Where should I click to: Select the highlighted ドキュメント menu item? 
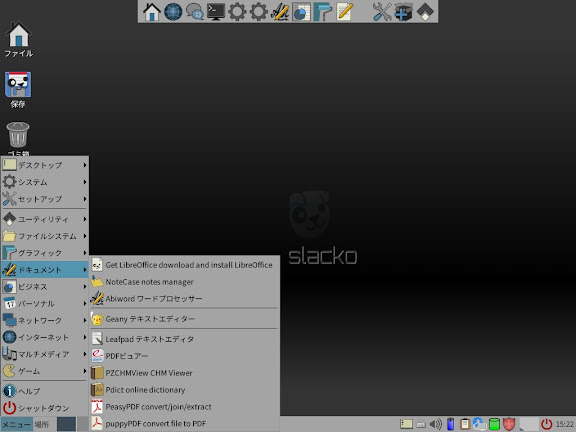45,270
